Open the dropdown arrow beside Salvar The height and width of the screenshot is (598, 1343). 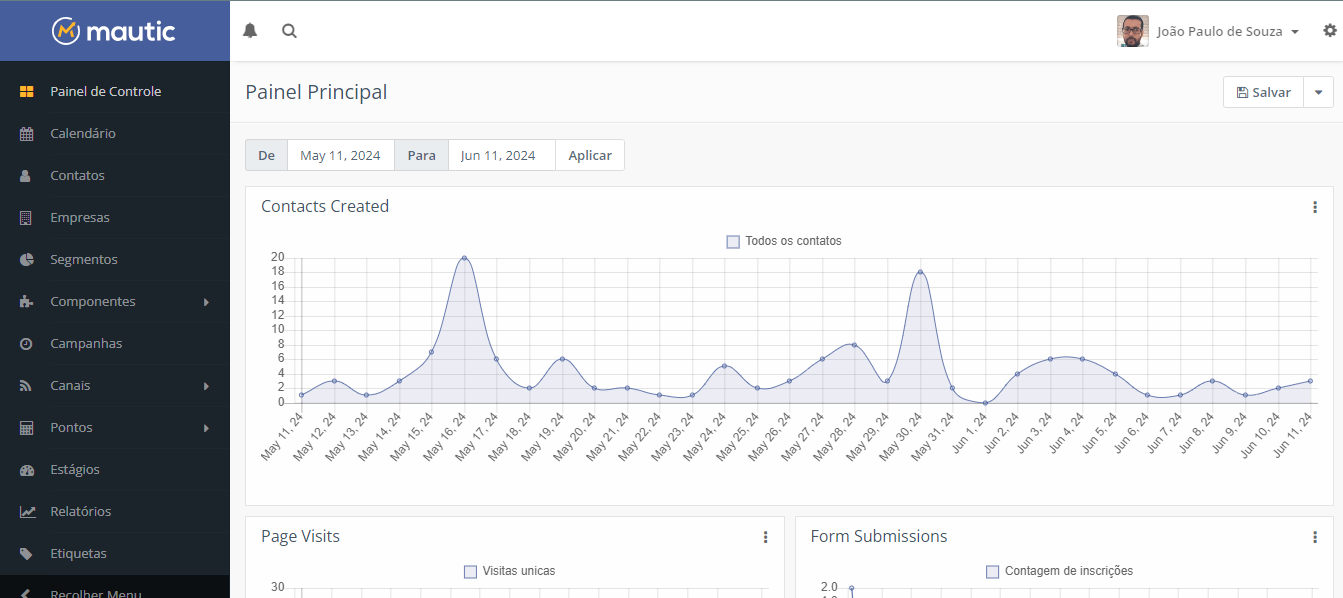(x=1318, y=92)
